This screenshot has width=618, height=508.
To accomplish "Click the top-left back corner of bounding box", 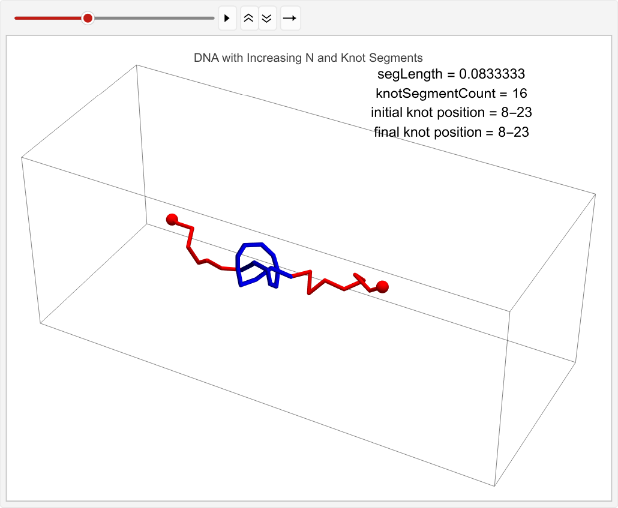I will [137, 65].
